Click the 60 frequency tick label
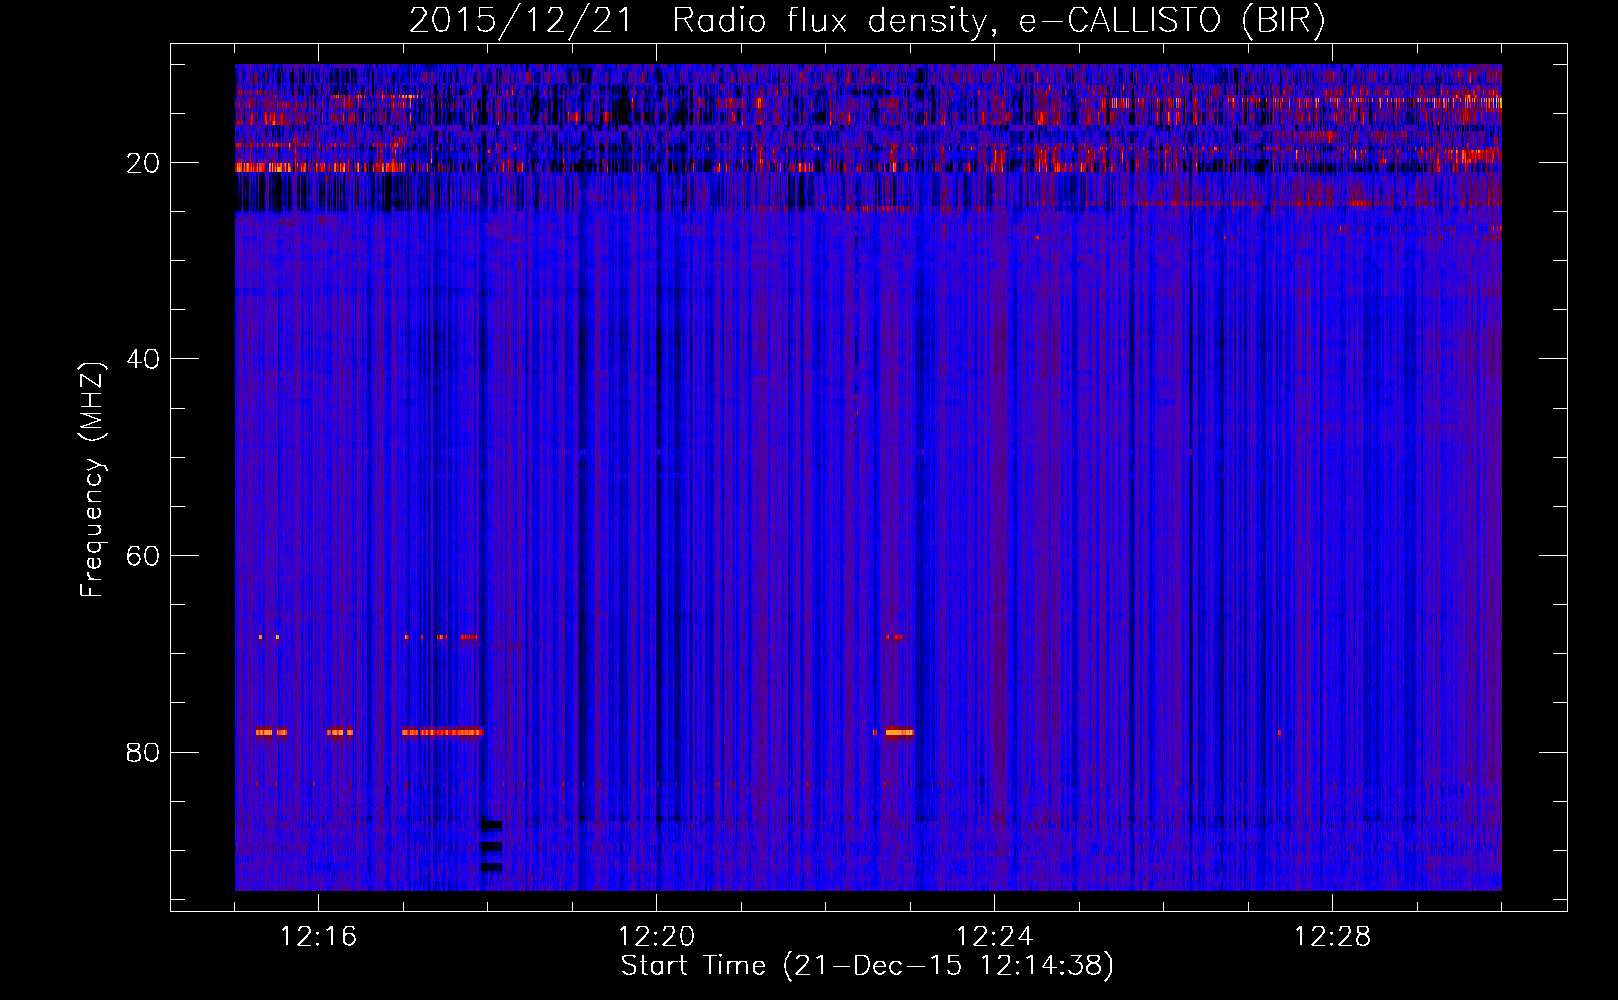Viewport: 1618px width, 1000px height. [143, 556]
